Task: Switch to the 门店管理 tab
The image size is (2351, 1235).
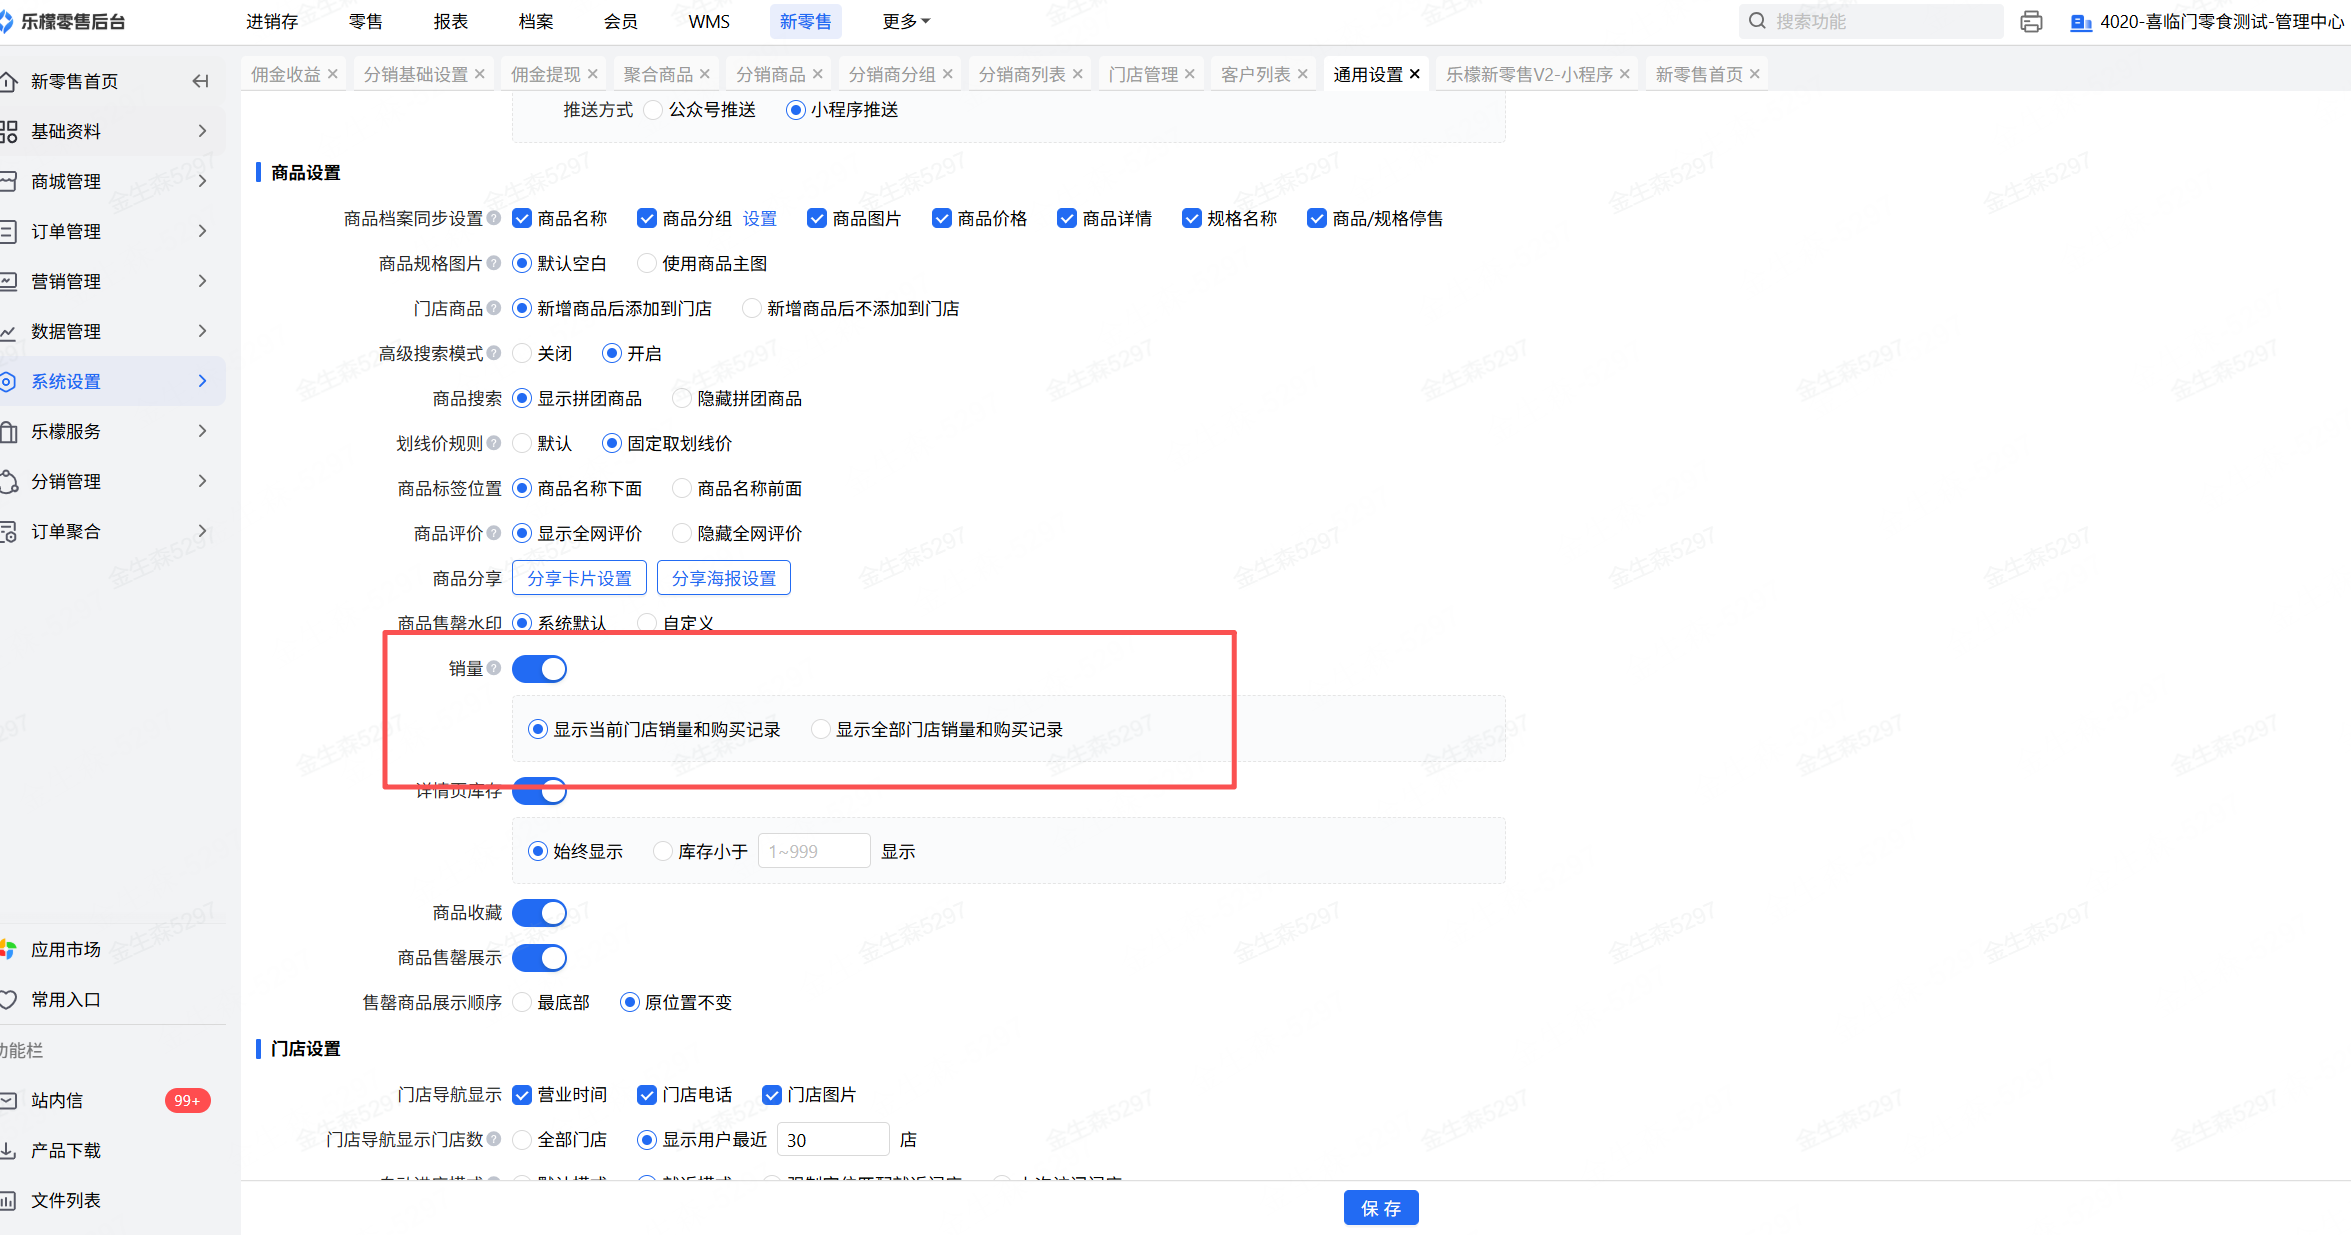Action: click(1143, 74)
